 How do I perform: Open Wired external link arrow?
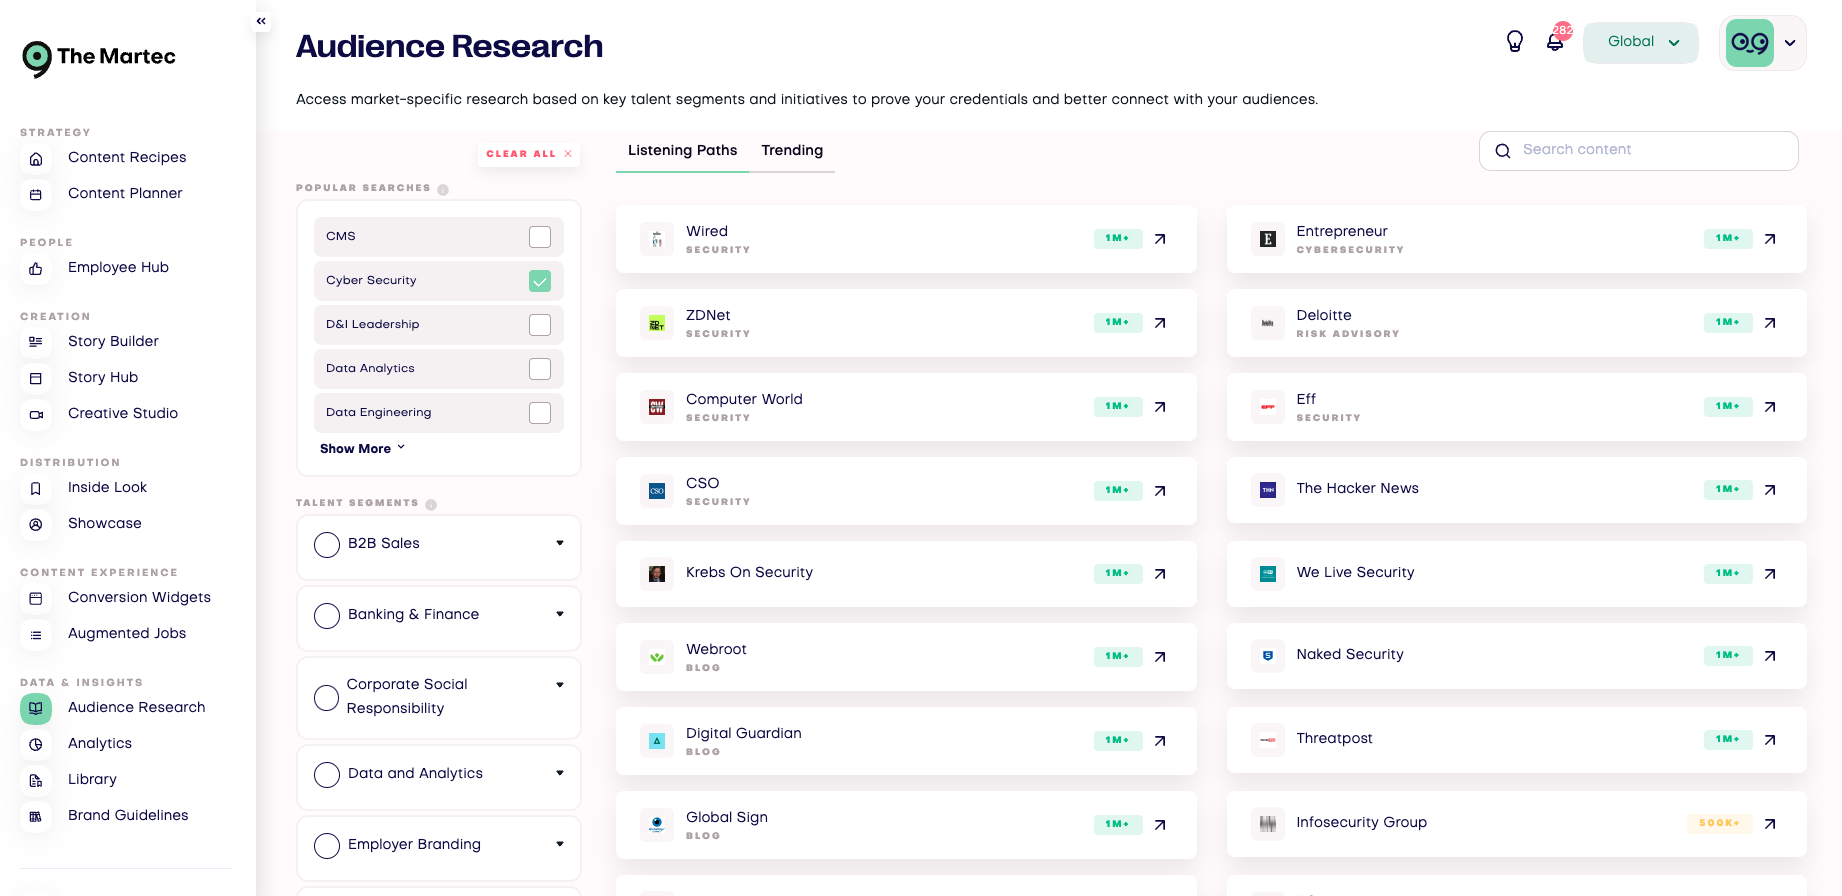coord(1160,239)
